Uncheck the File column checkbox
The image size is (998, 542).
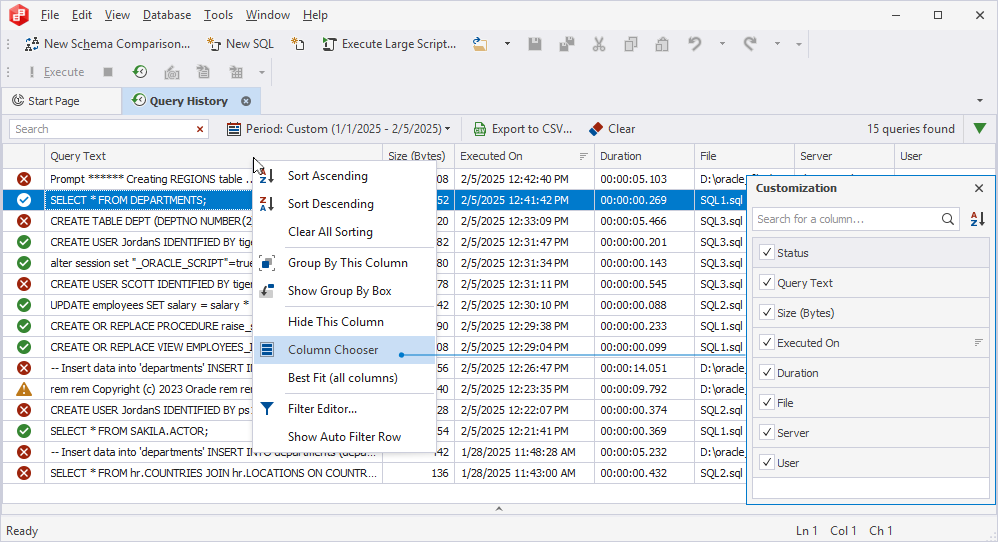(x=767, y=402)
